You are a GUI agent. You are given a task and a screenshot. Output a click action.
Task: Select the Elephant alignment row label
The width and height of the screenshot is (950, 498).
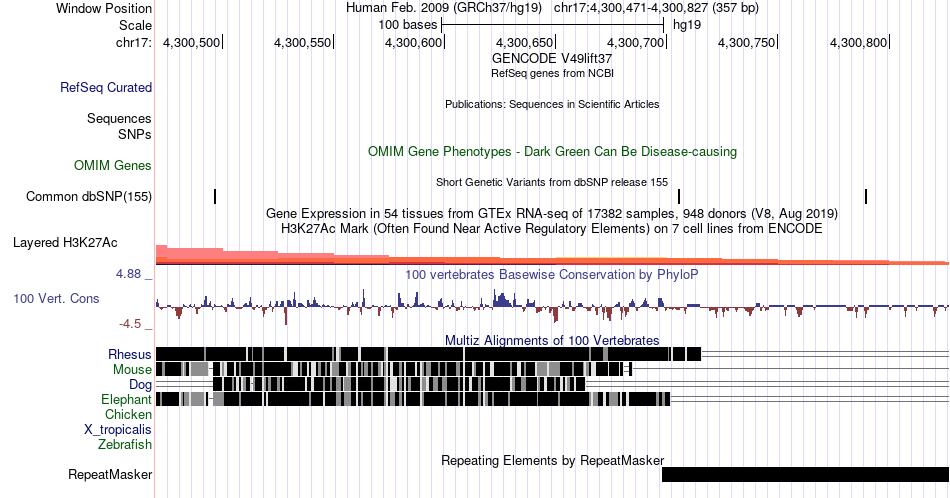[x=127, y=399]
